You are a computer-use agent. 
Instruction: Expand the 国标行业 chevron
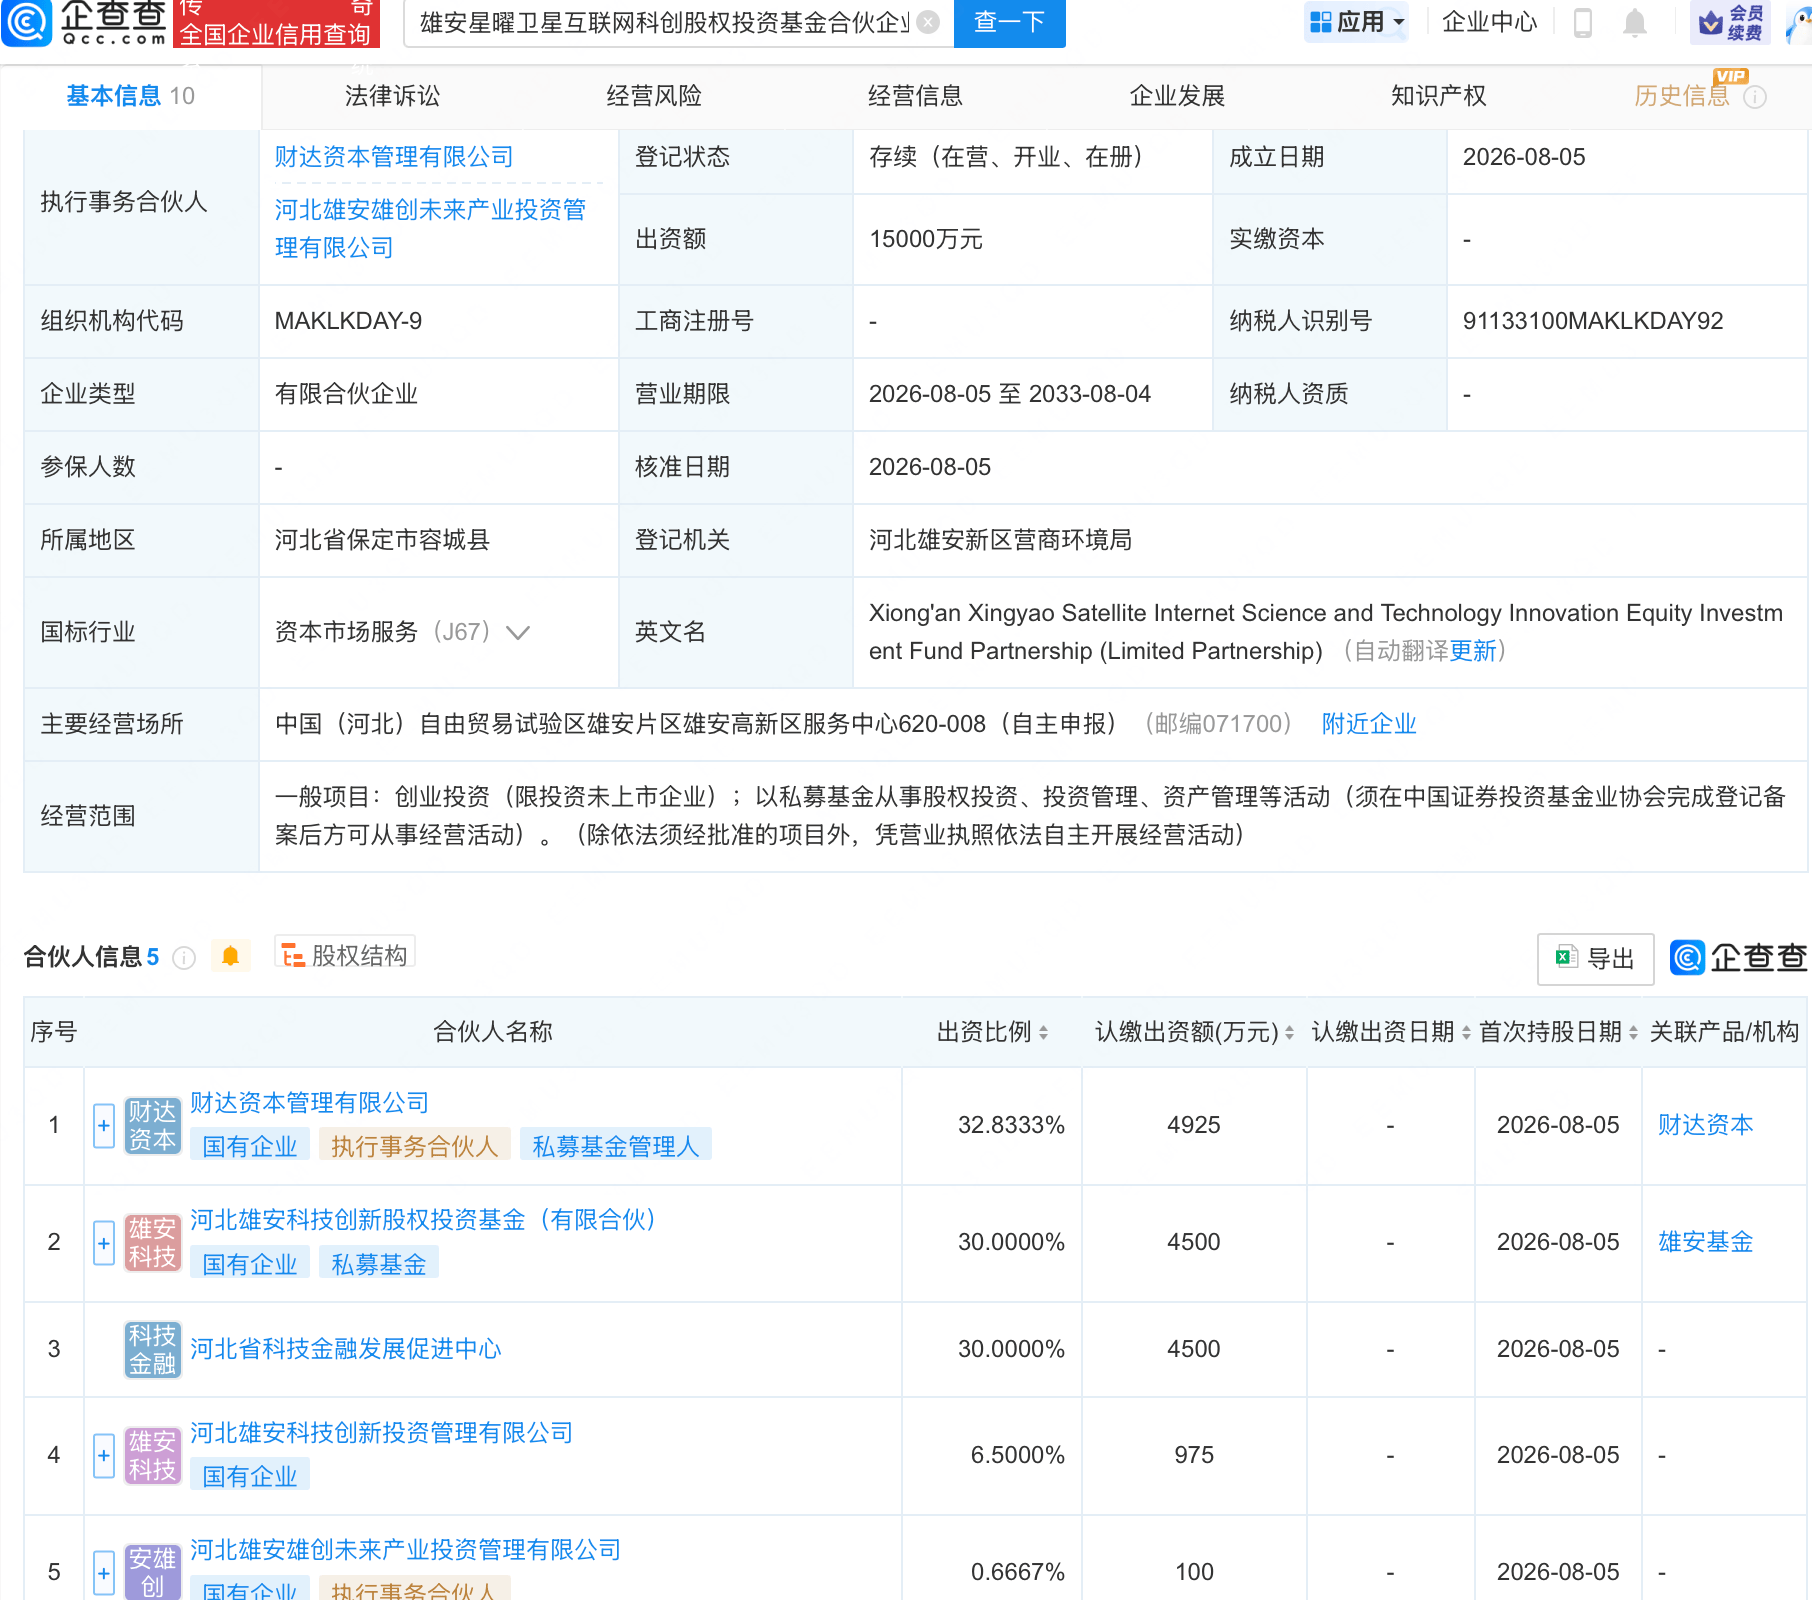pyautogui.click(x=518, y=632)
